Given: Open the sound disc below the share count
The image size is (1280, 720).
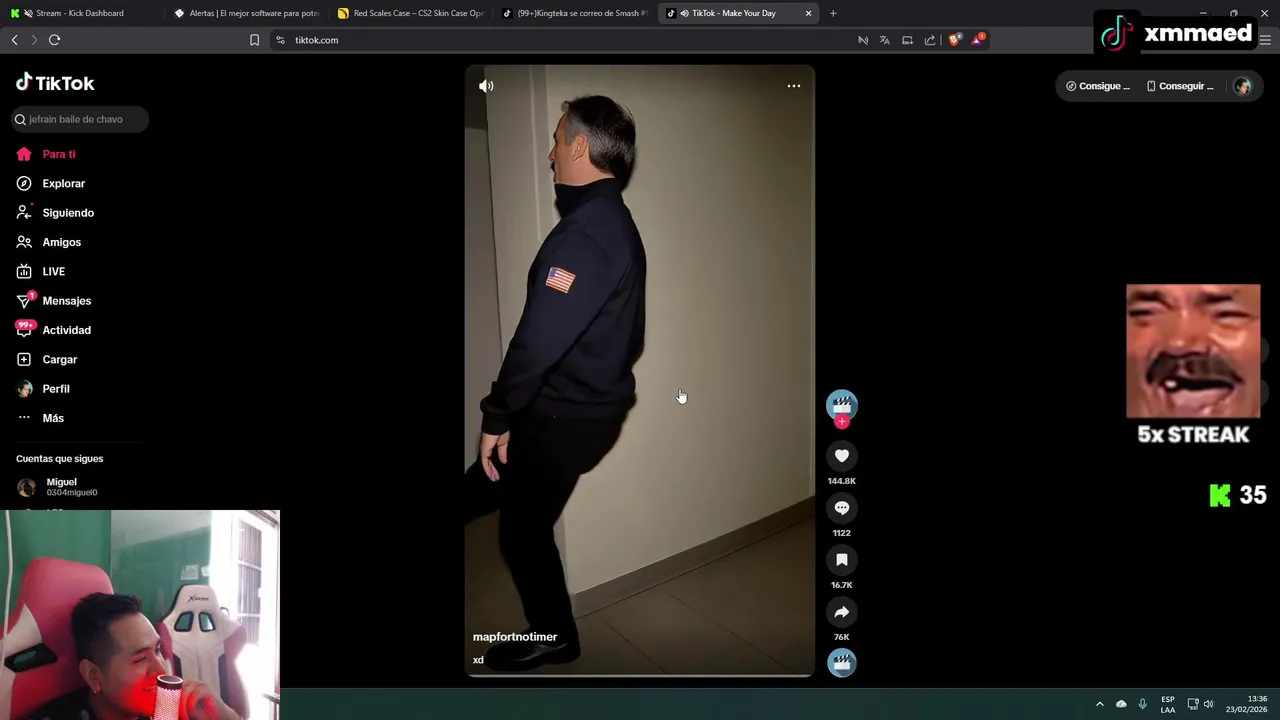Looking at the screenshot, I should coord(842,663).
